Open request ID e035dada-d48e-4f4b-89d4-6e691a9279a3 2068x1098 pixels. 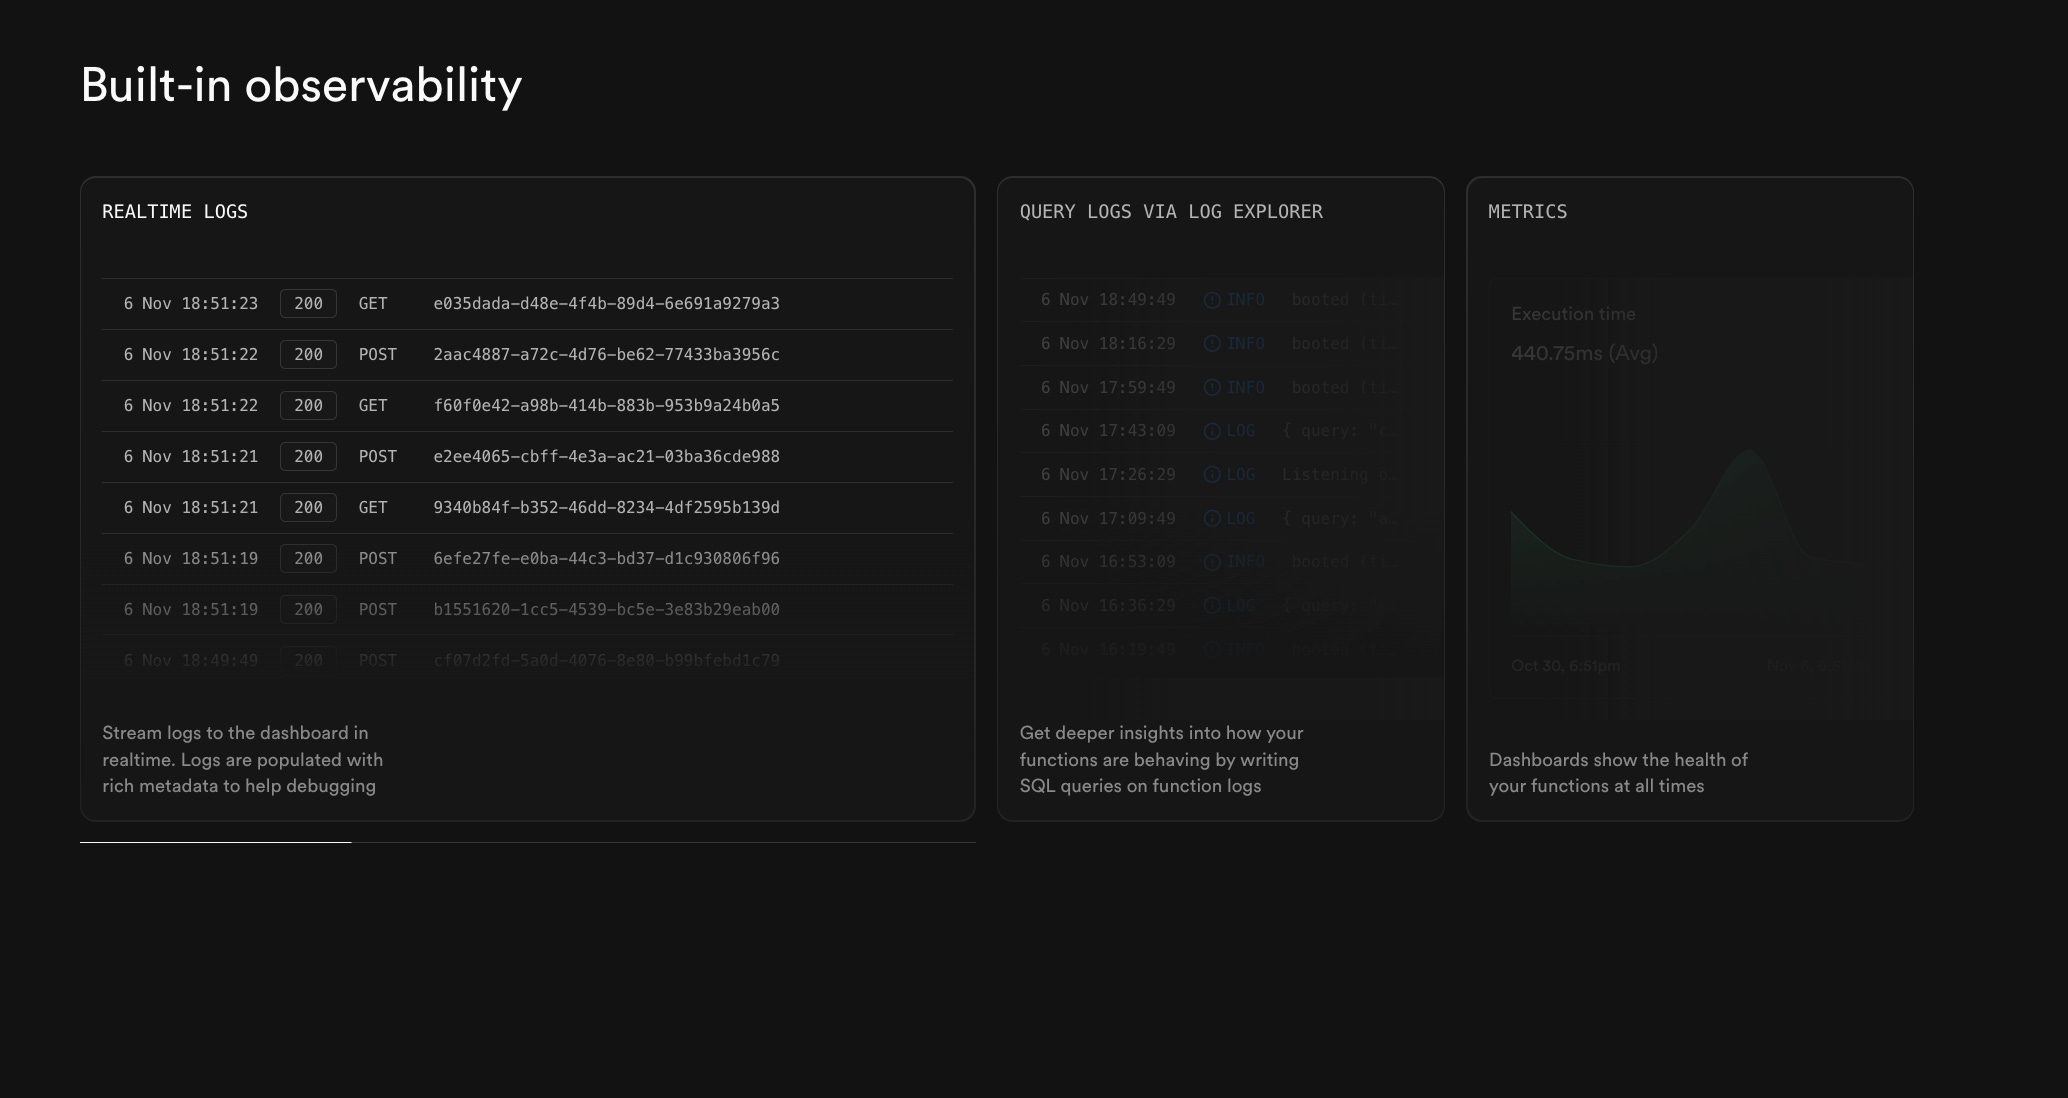click(606, 304)
